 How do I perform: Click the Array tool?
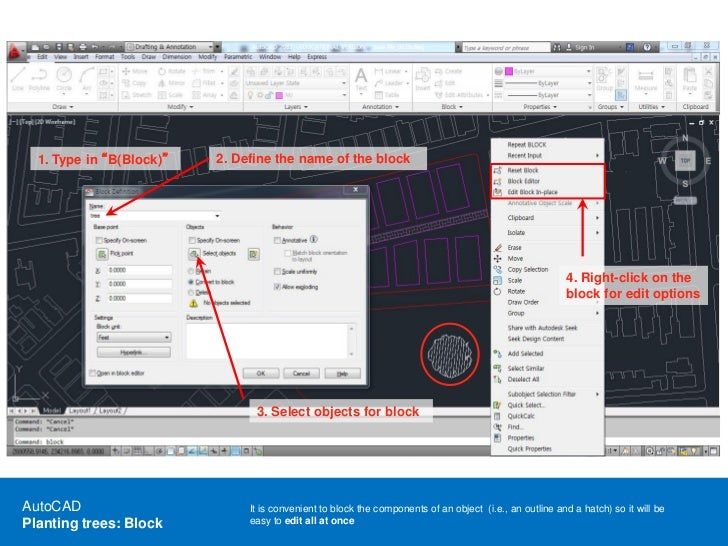(x=205, y=95)
